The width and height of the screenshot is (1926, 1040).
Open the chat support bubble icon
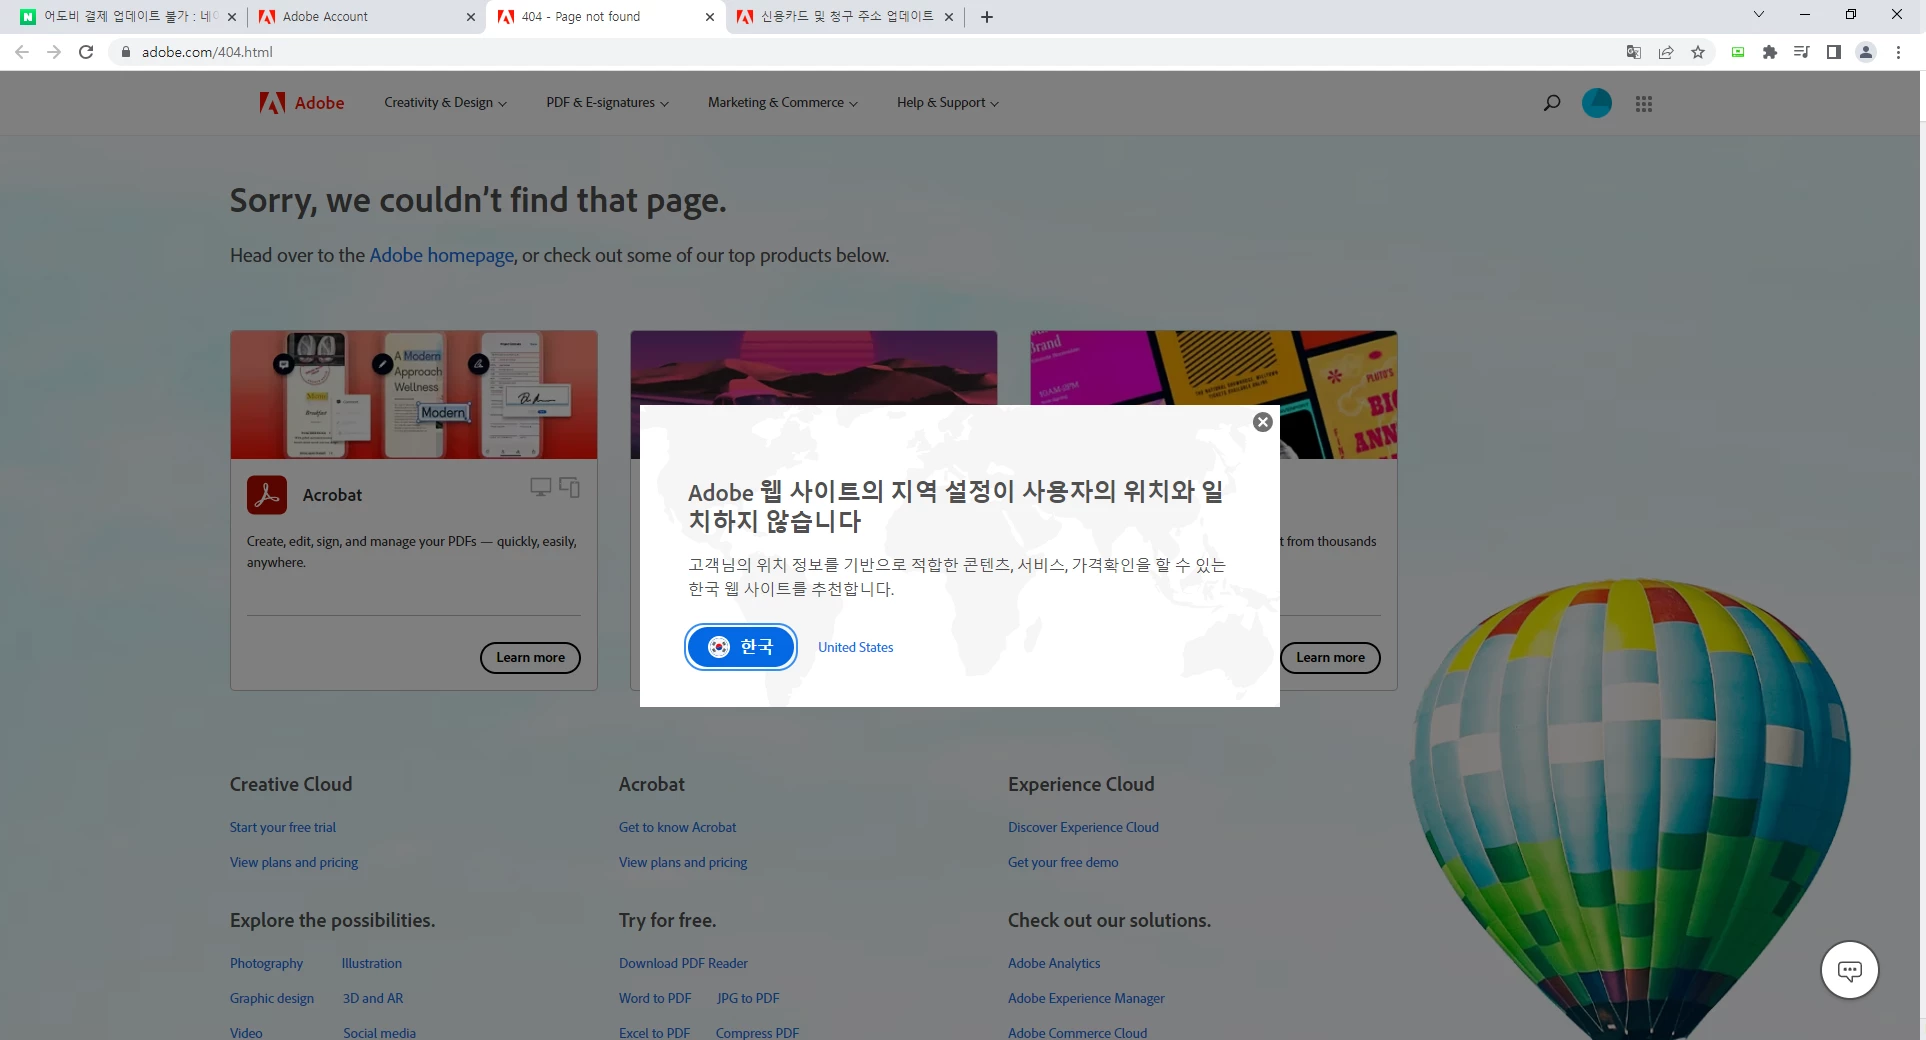tap(1850, 970)
